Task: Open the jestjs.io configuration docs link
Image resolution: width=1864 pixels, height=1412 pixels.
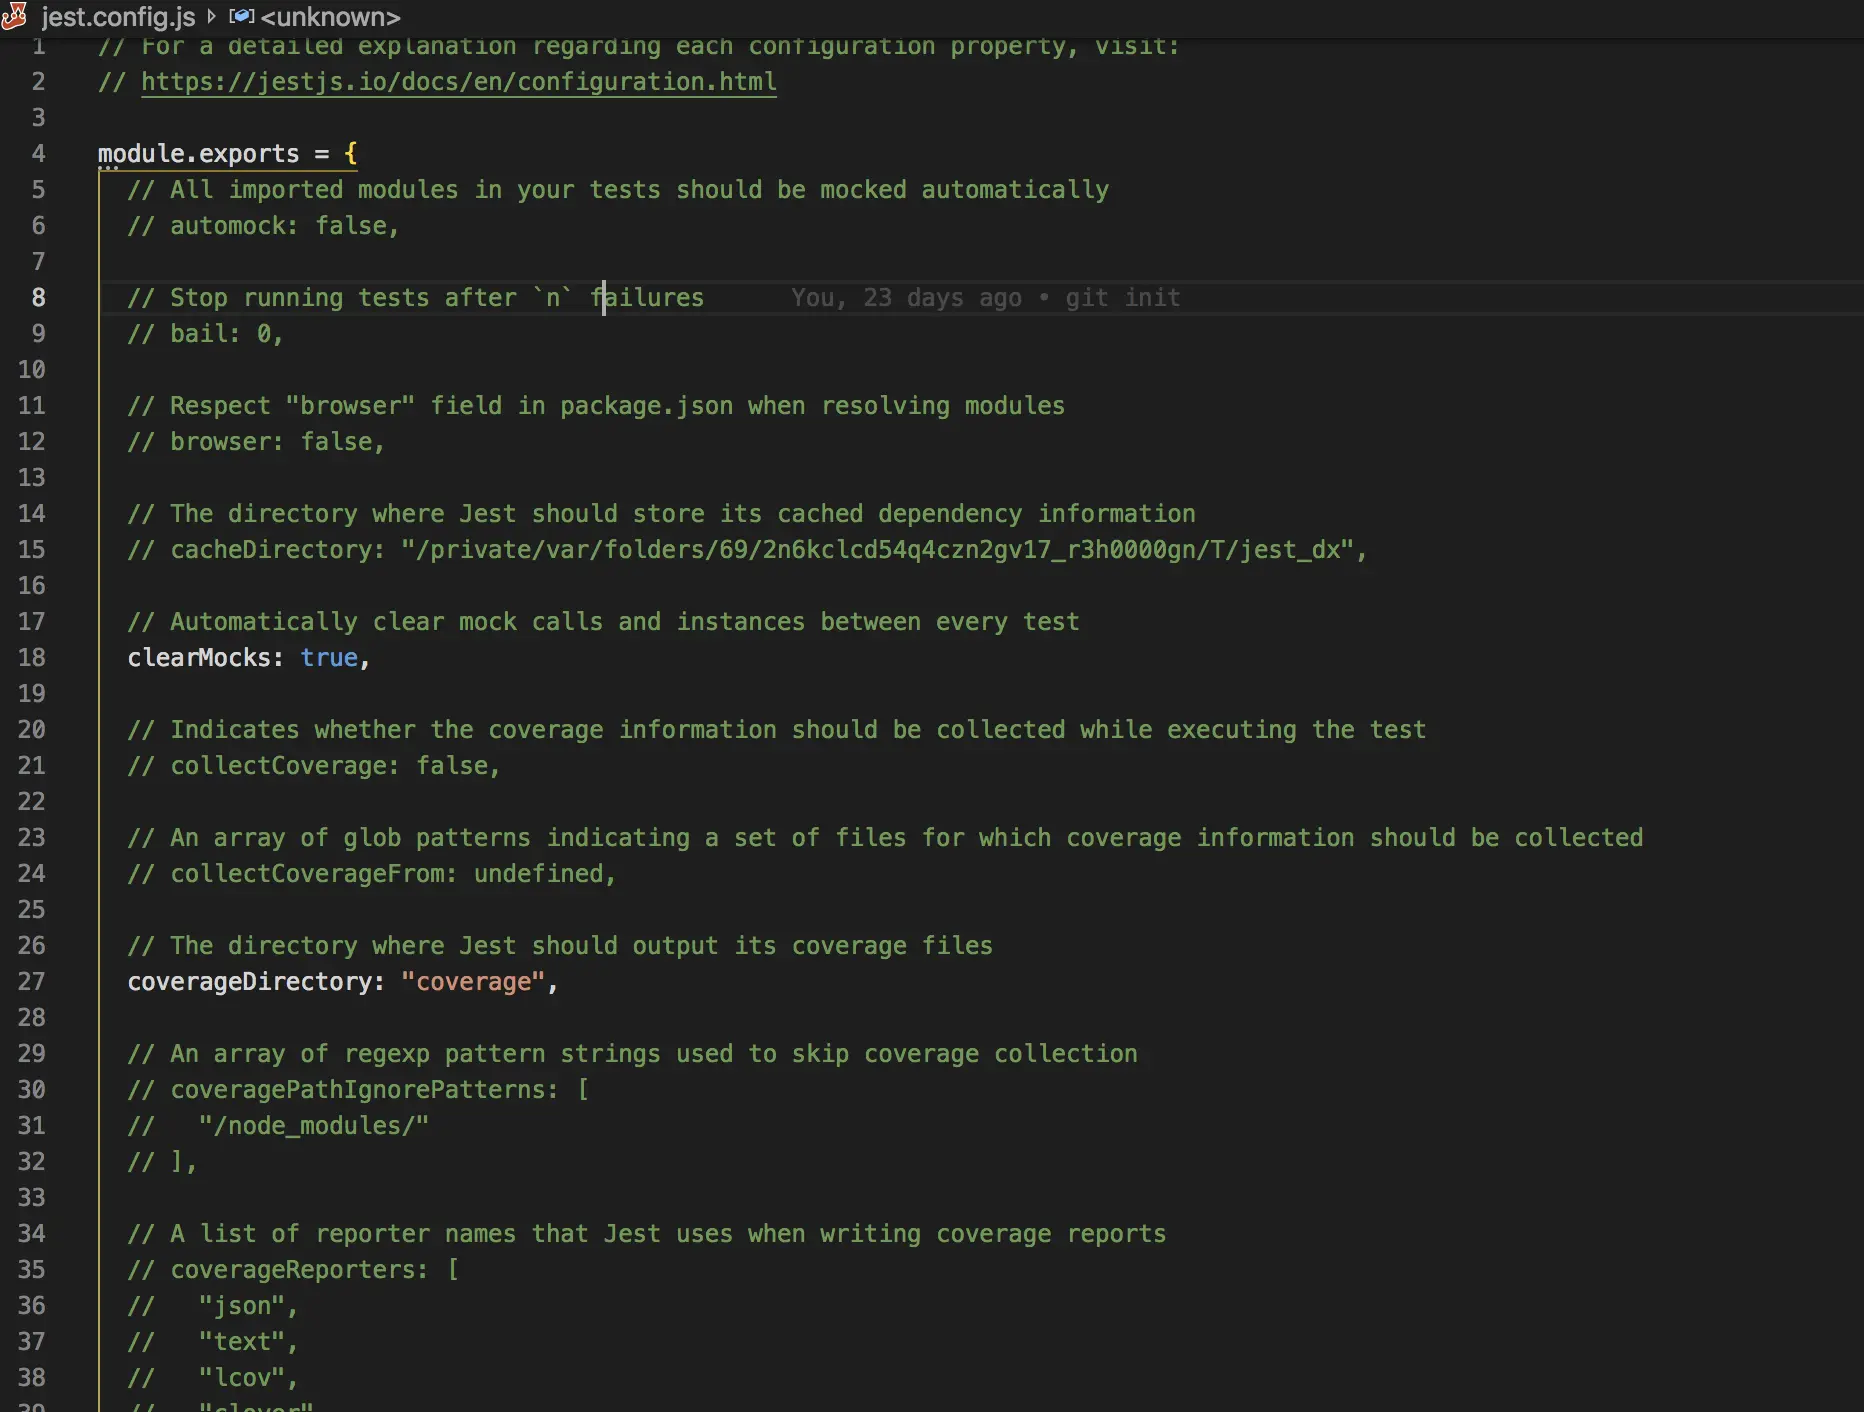Action: [x=459, y=82]
